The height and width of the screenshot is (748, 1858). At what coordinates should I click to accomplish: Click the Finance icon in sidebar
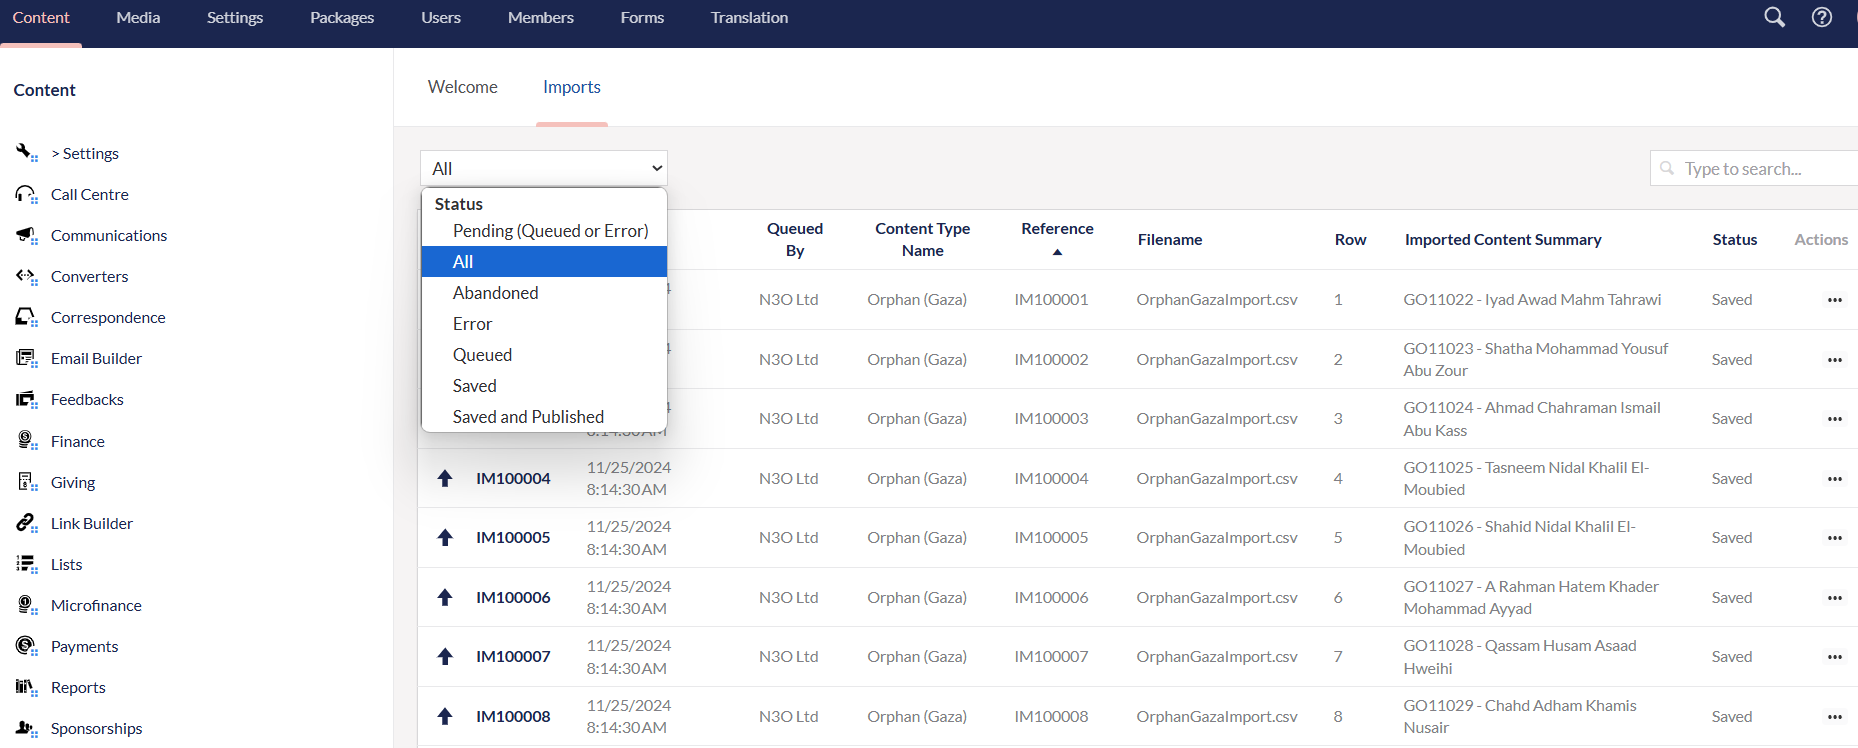click(26, 441)
